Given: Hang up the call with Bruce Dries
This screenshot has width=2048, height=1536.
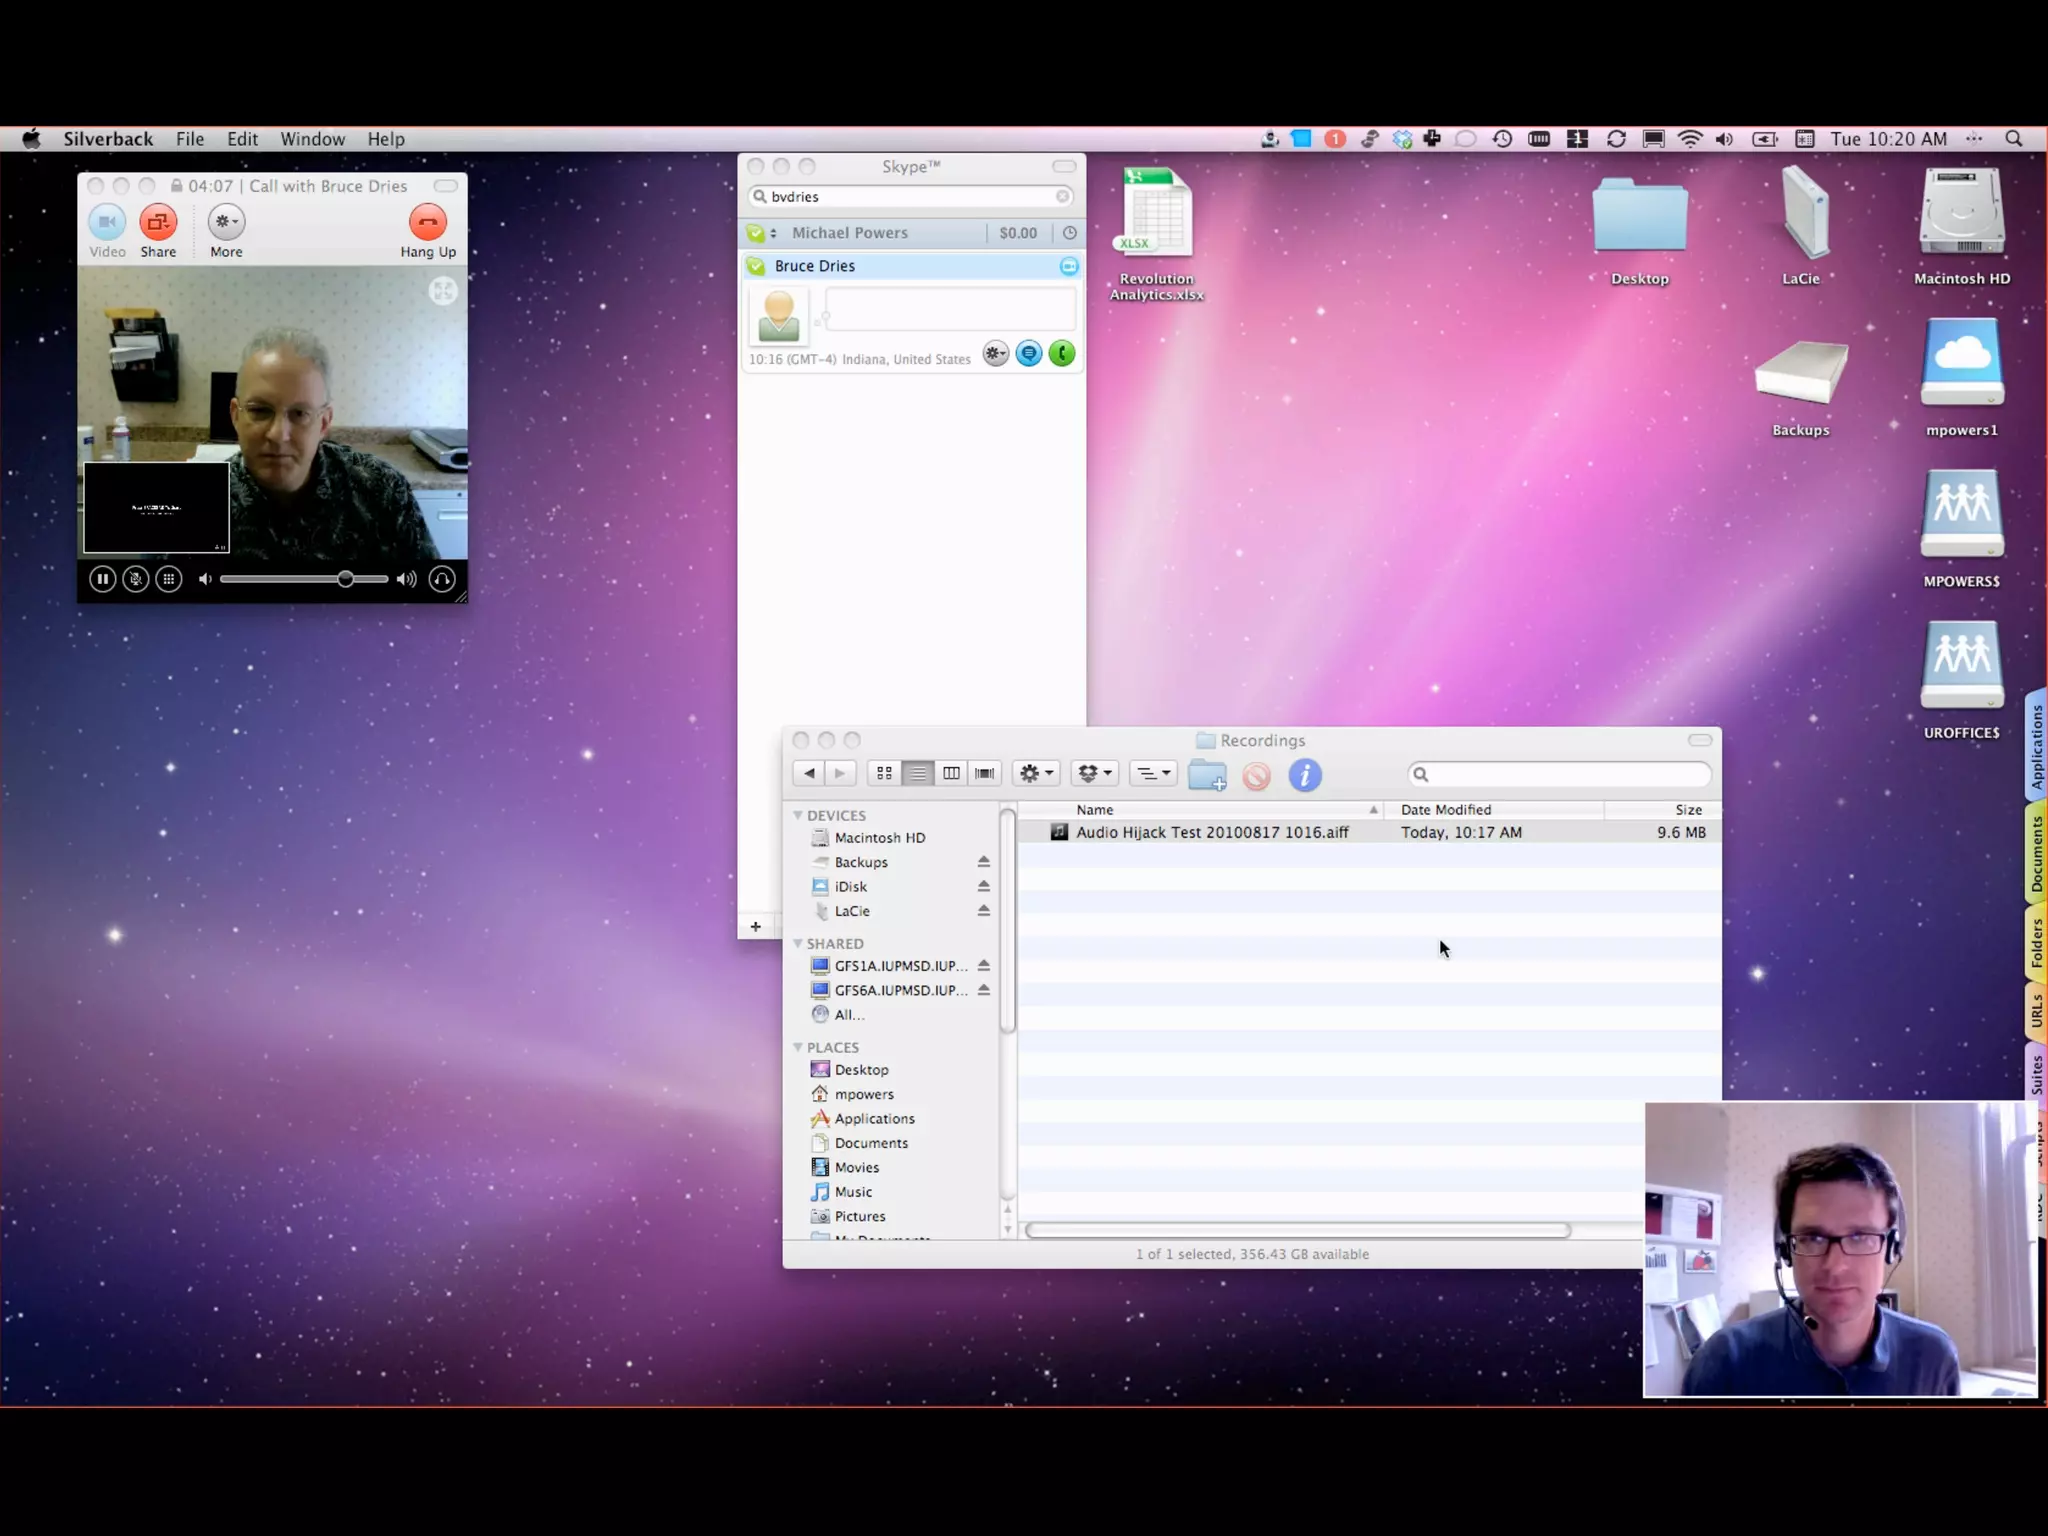Looking at the screenshot, I should [427, 222].
